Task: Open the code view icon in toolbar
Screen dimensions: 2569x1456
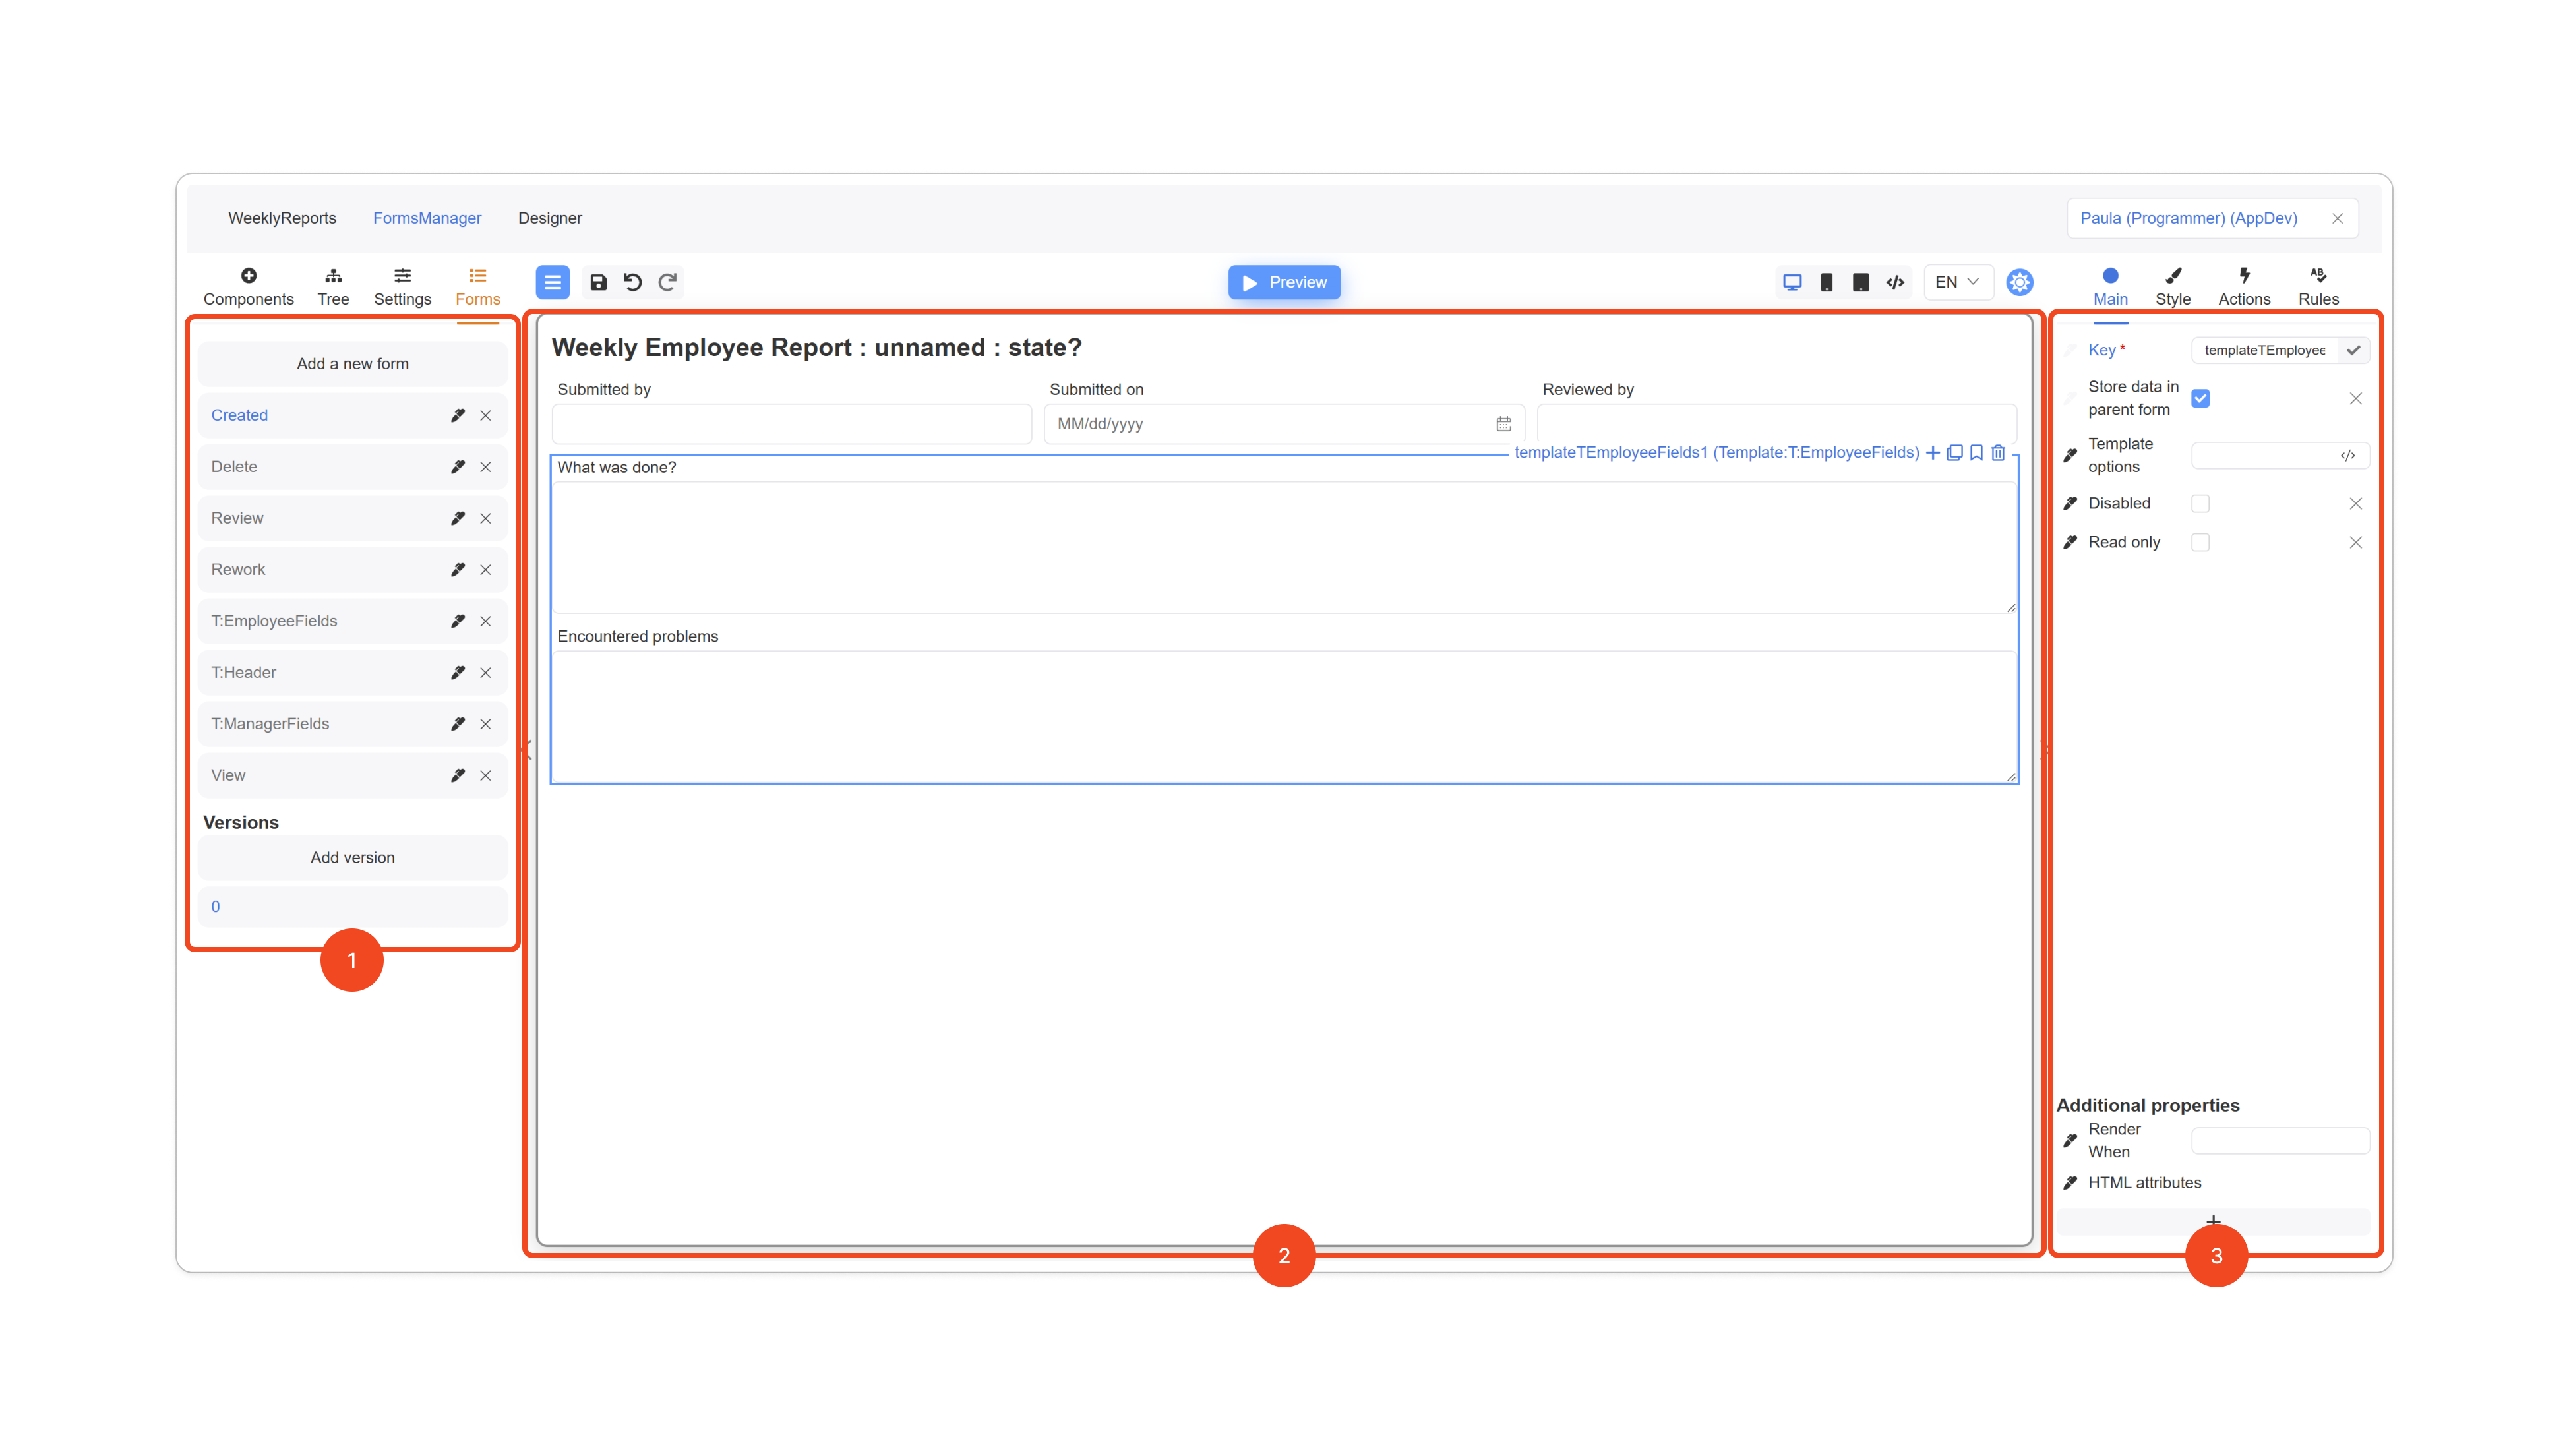Action: (x=1895, y=282)
